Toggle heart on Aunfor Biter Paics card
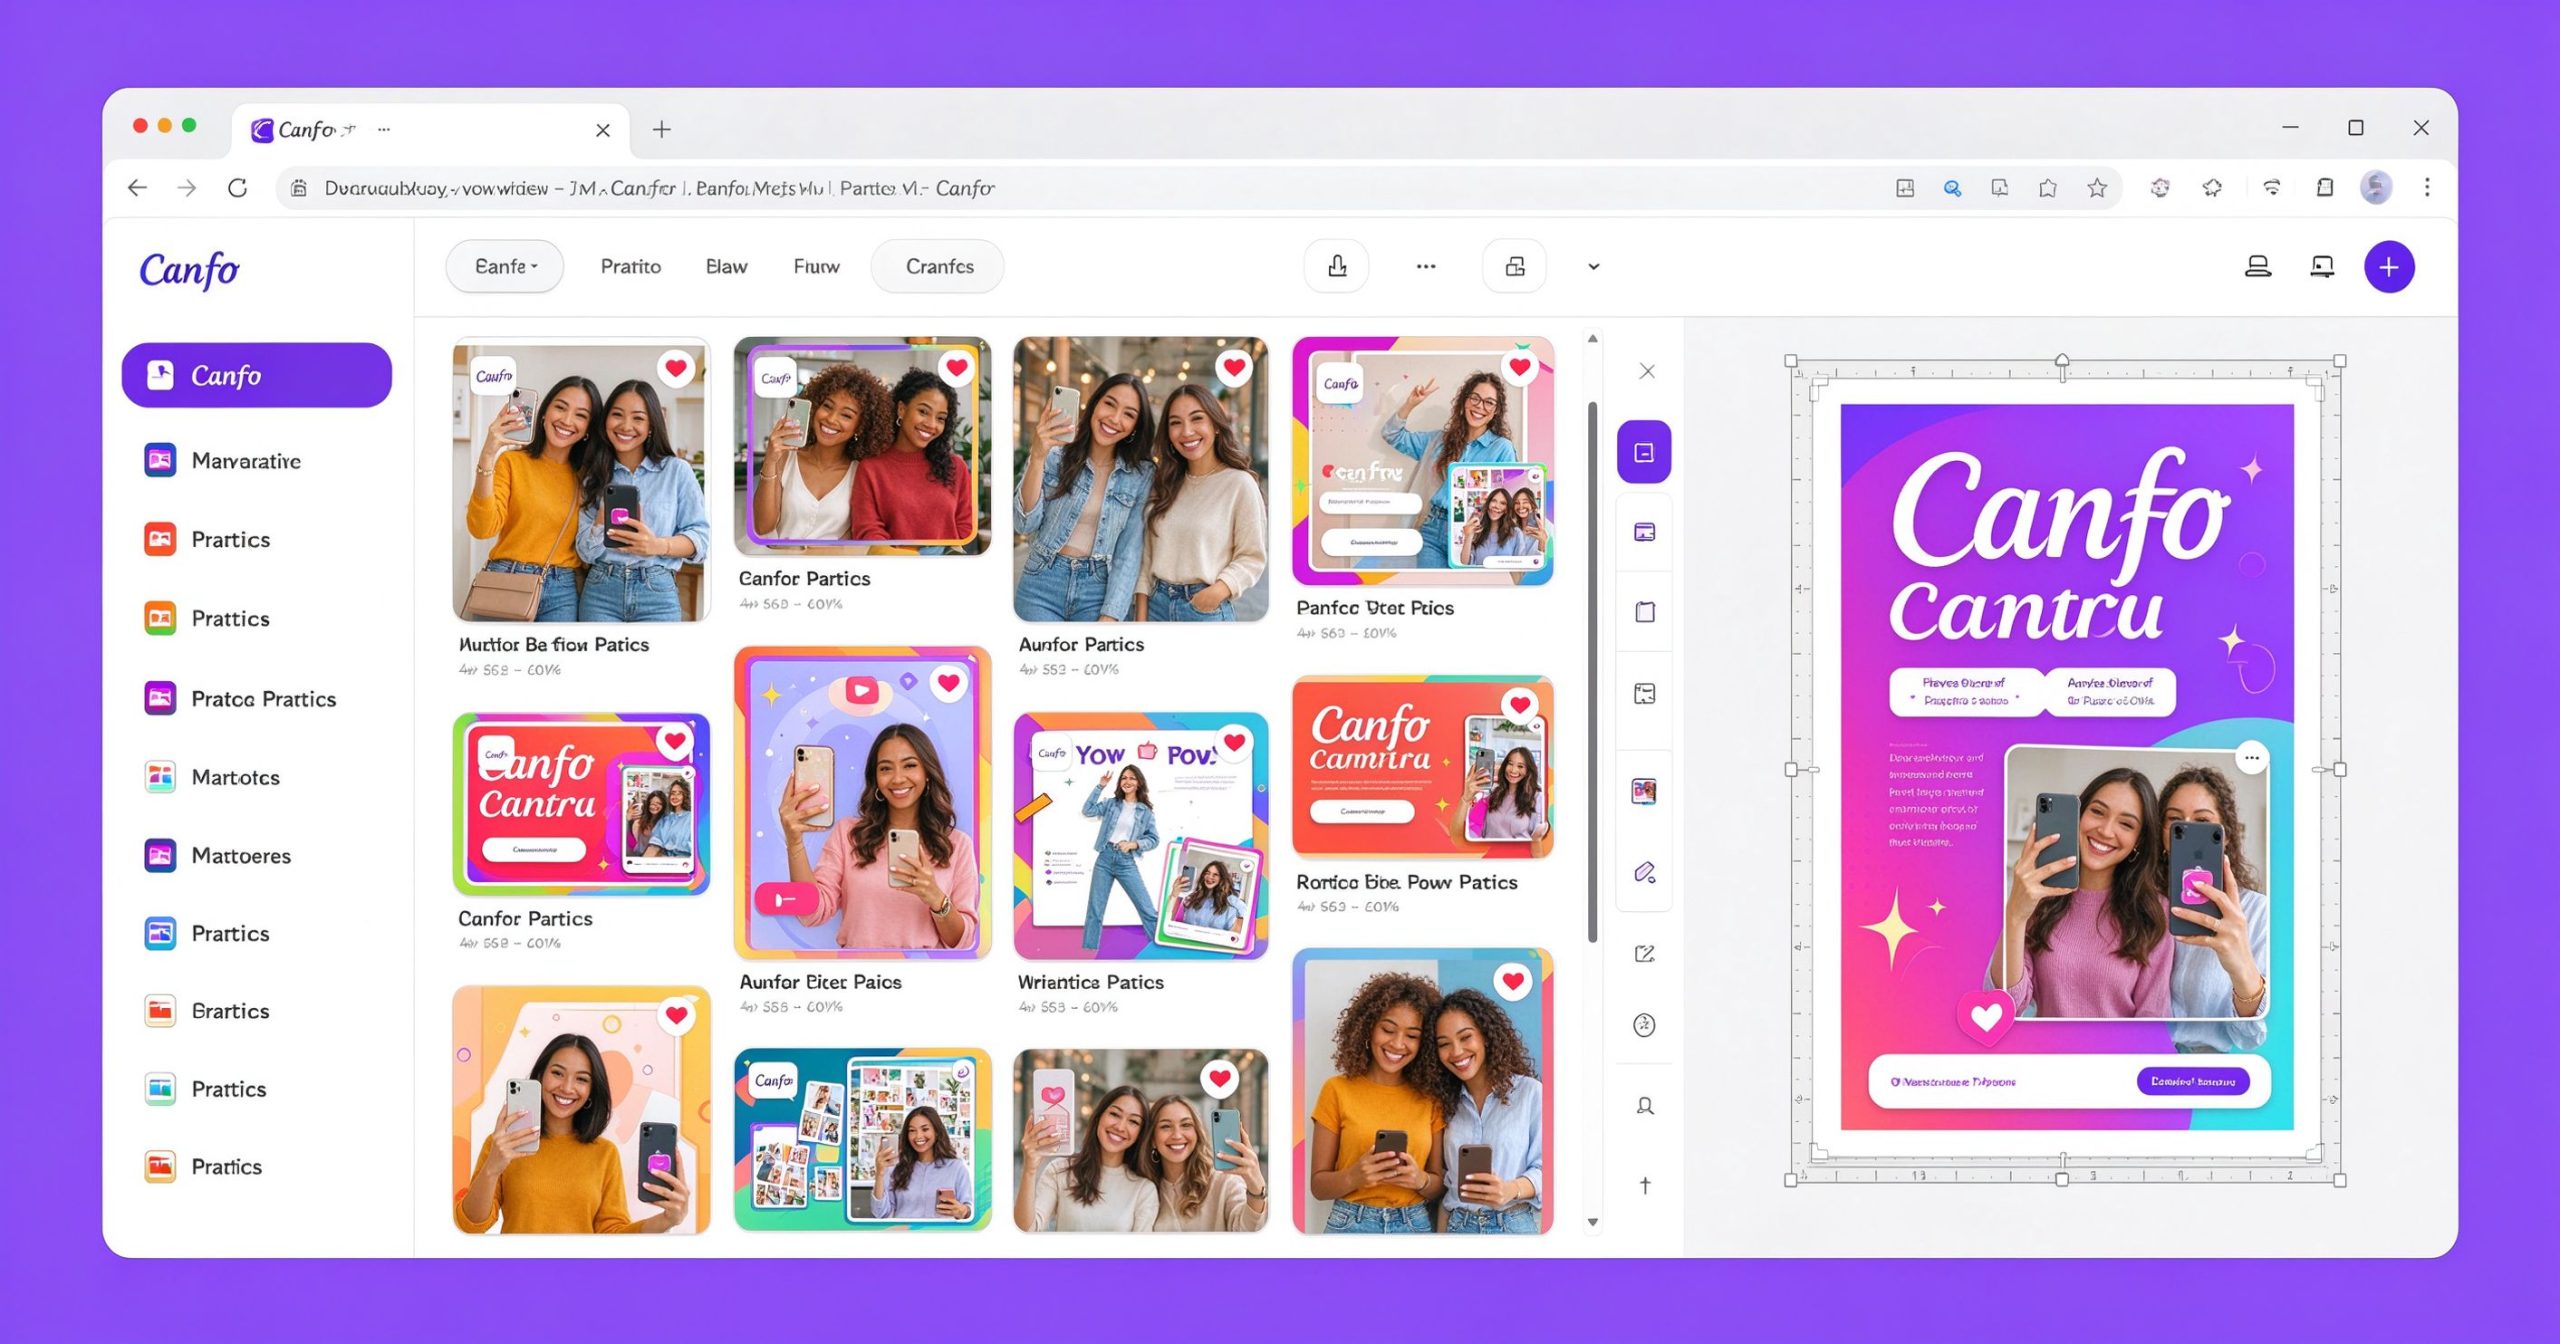The width and height of the screenshot is (2560, 1344). 949,683
